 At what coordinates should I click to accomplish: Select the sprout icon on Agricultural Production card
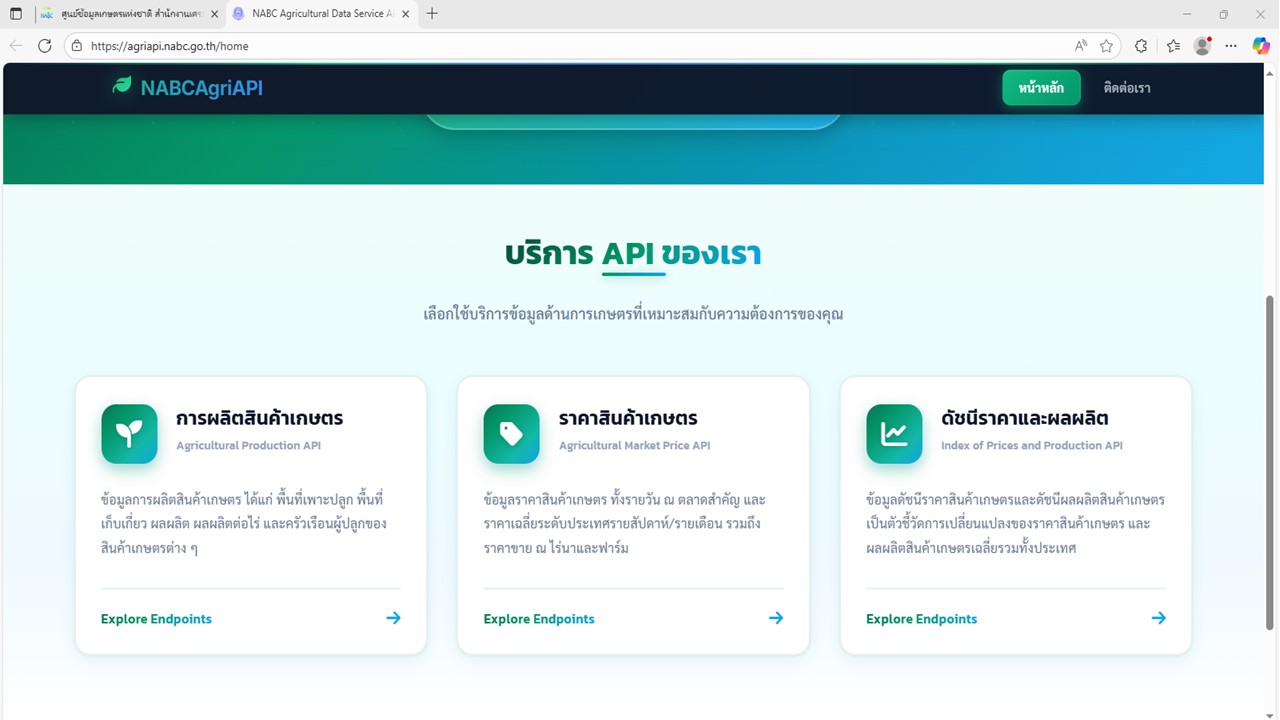pos(129,434)
